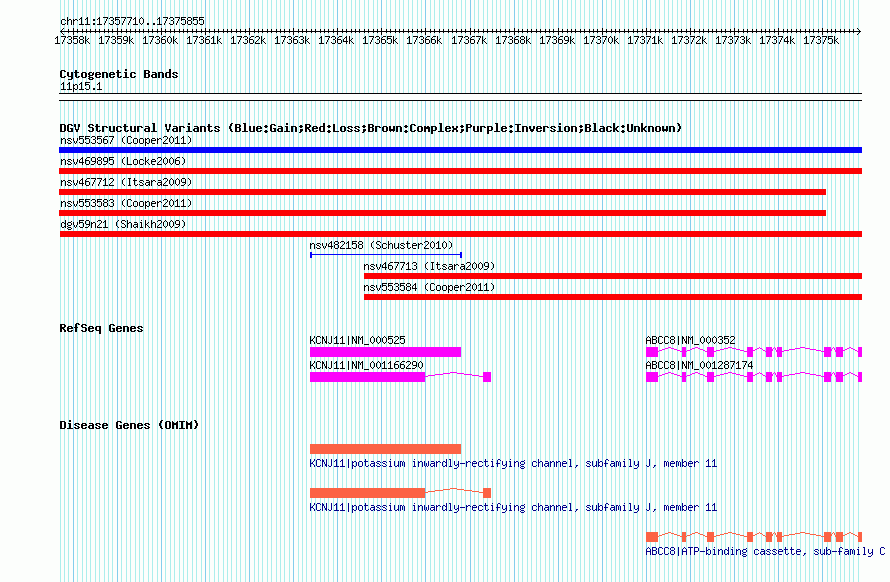Screen dimensions: 890x582
Task: Select the nsv467713 (Itsara2009) label
Action: tap(429, 266)
